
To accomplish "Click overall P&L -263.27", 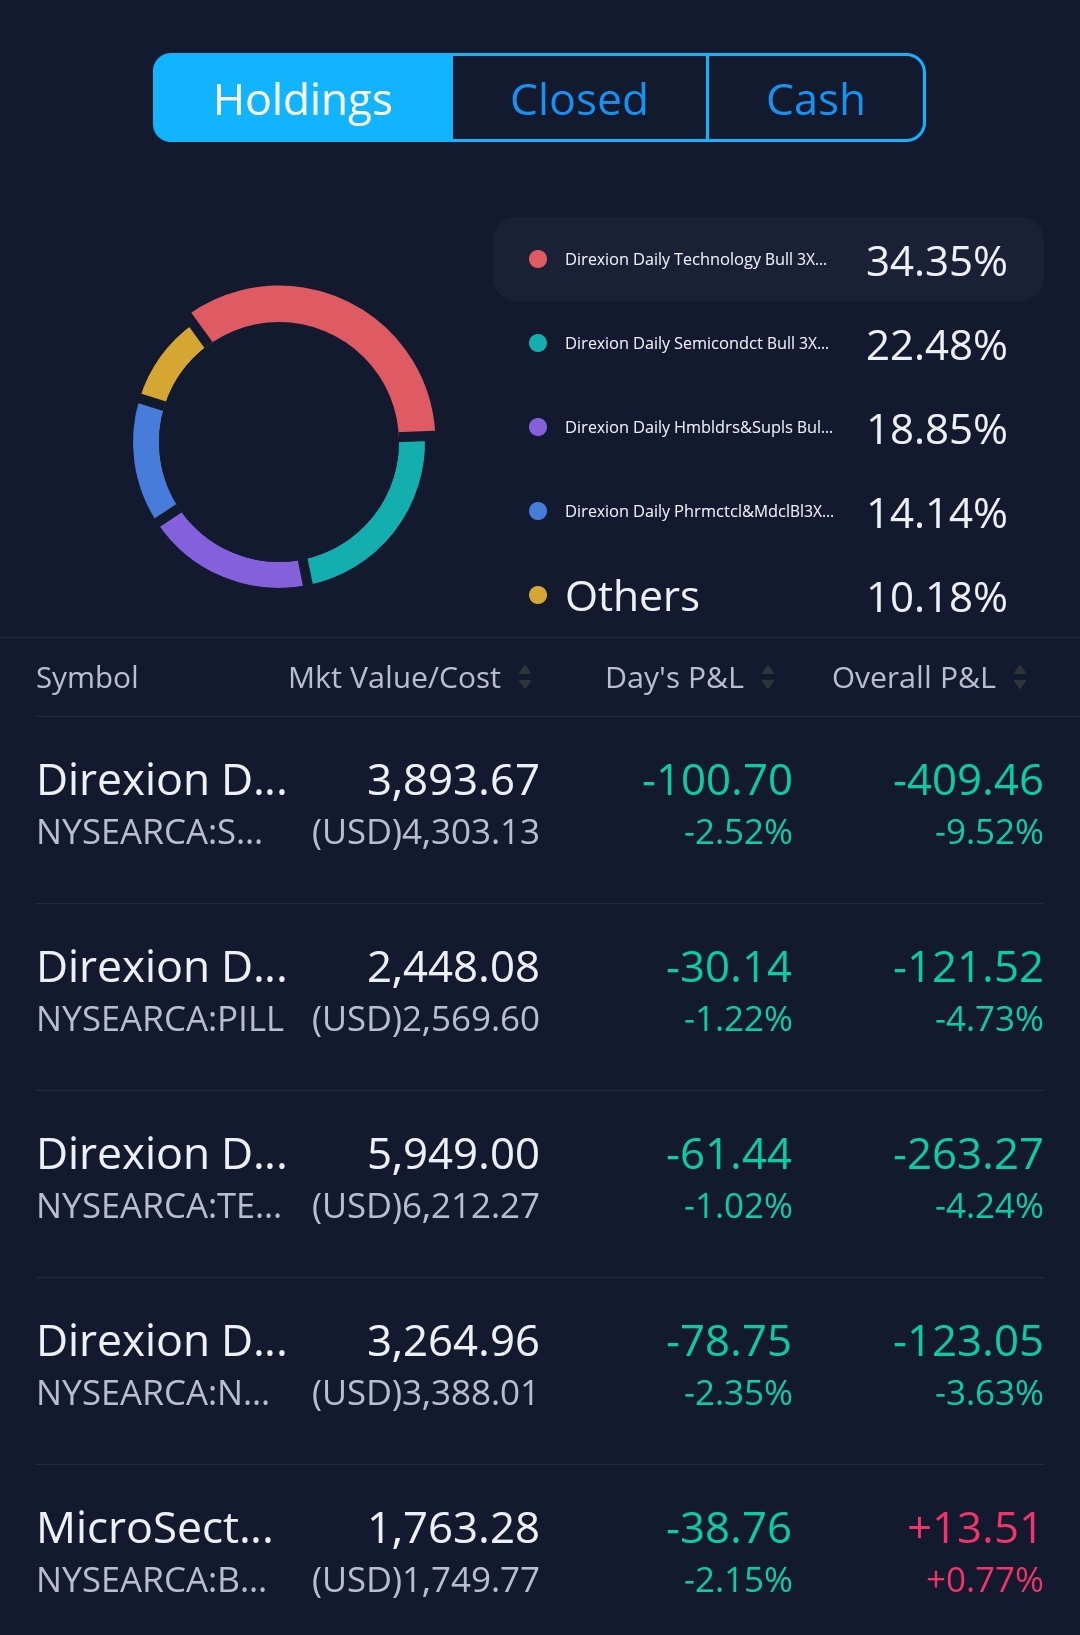I will click(x=968, y=1154).
